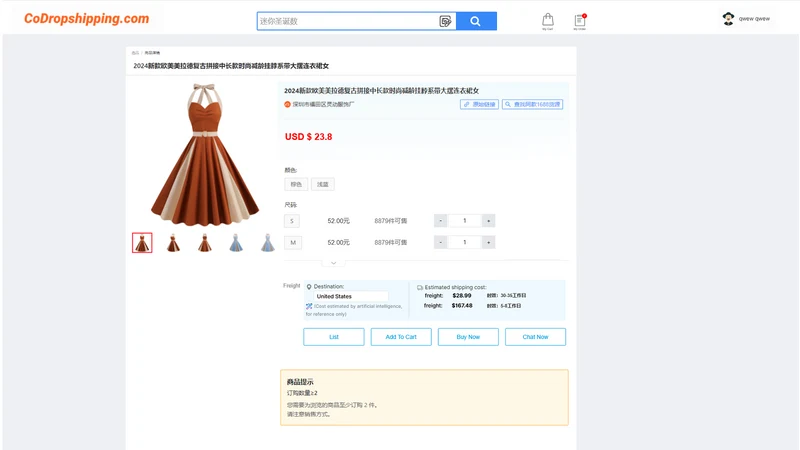Click the estimated shipping cost truck icon
The width and height of the screenshot is (800, 450).
[420, 287]
